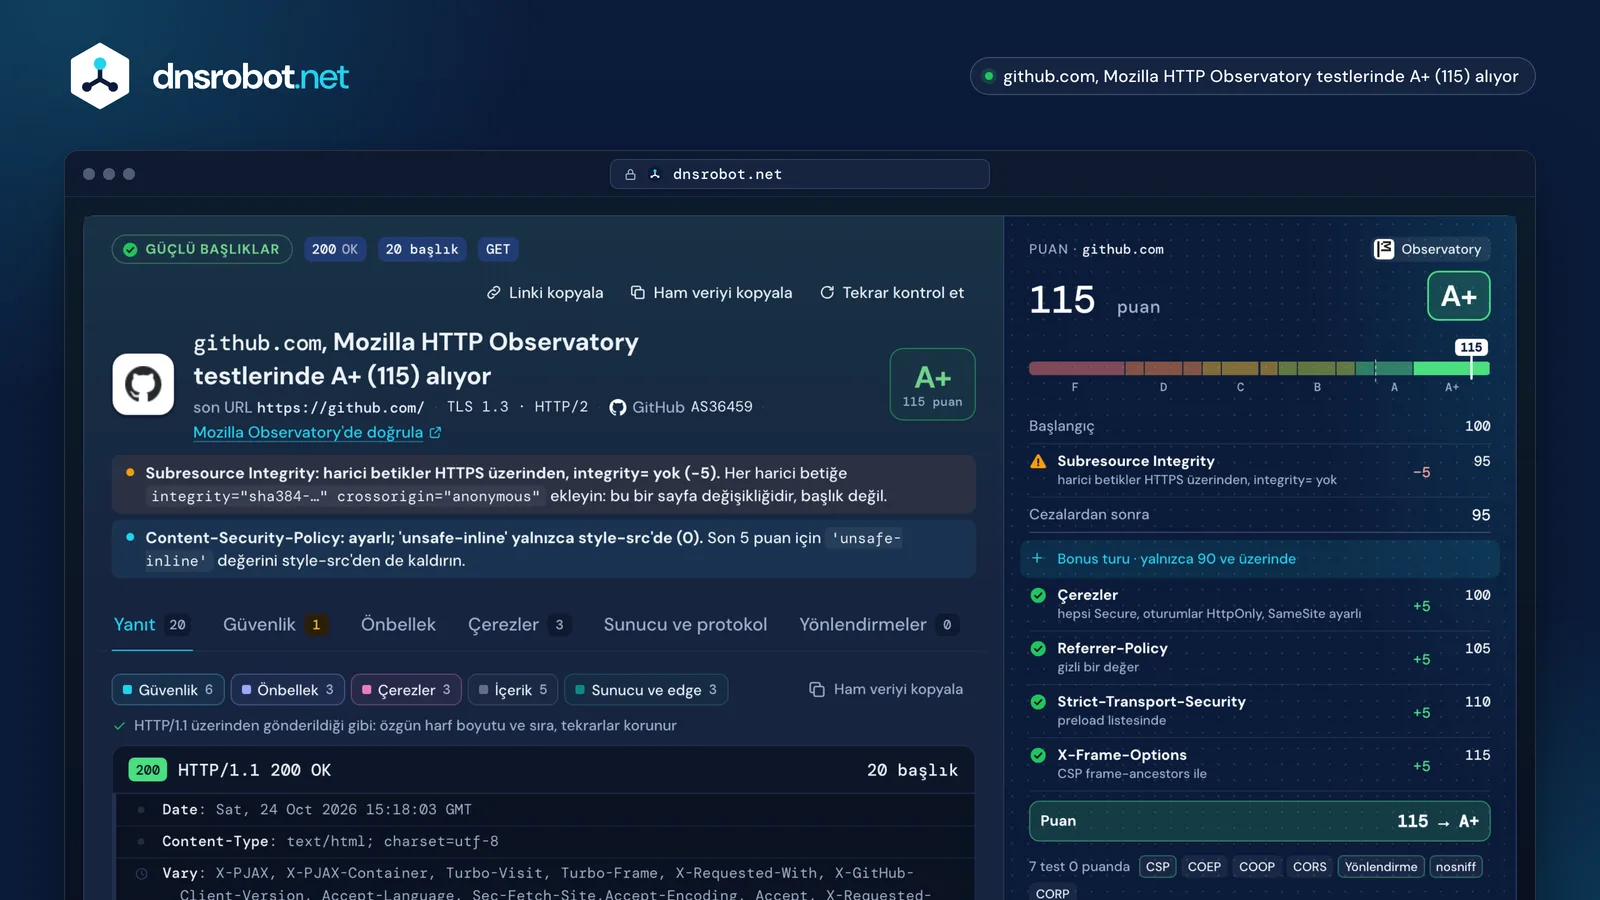Click top Ham veriyi kopyala button
Screen dimensions: 1600x900
pyautogui.click(x=711, y=293)
